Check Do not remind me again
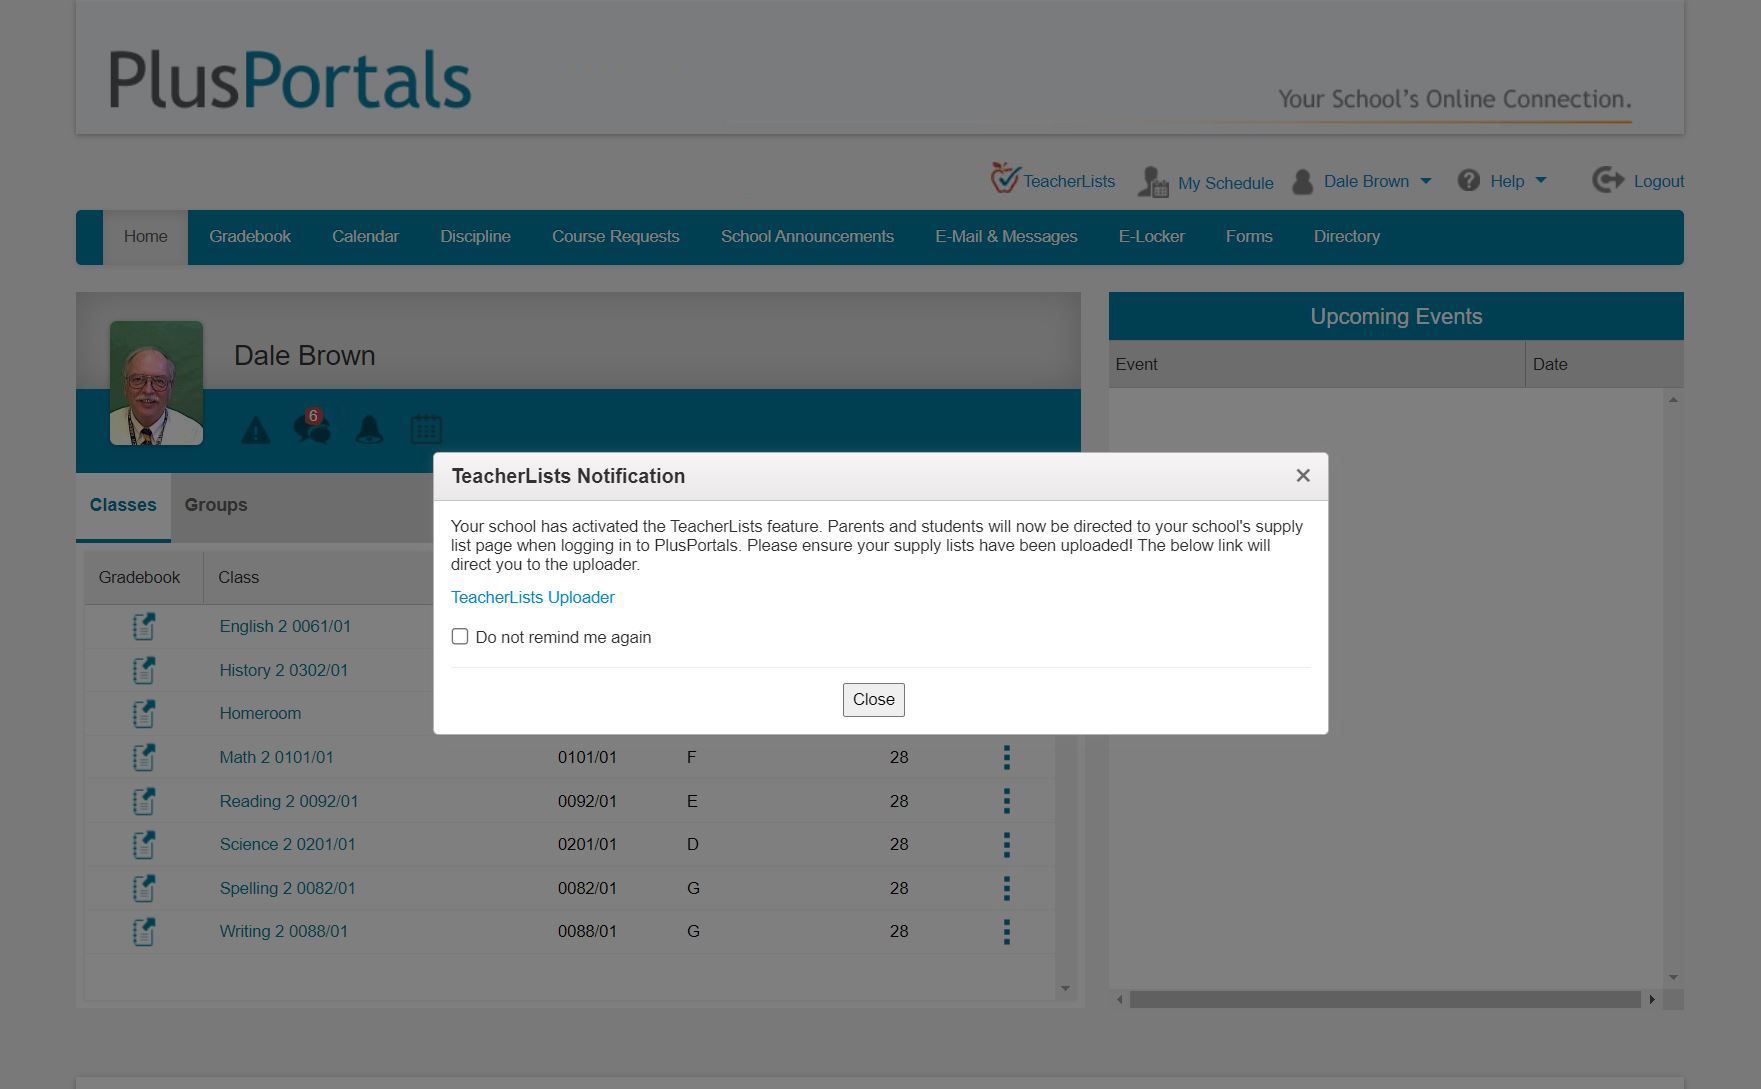Image resolution: width=1761 pixels, height=1089 pixels. 460,637
